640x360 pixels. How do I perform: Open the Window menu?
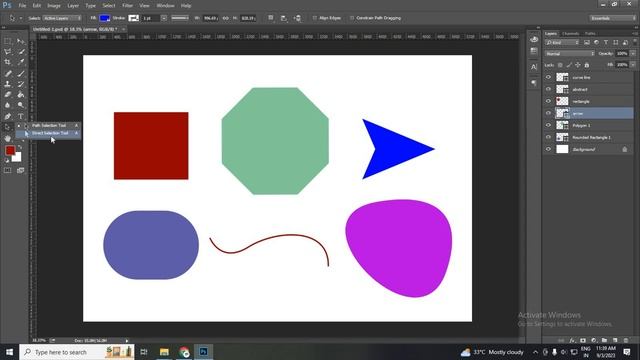165,6
